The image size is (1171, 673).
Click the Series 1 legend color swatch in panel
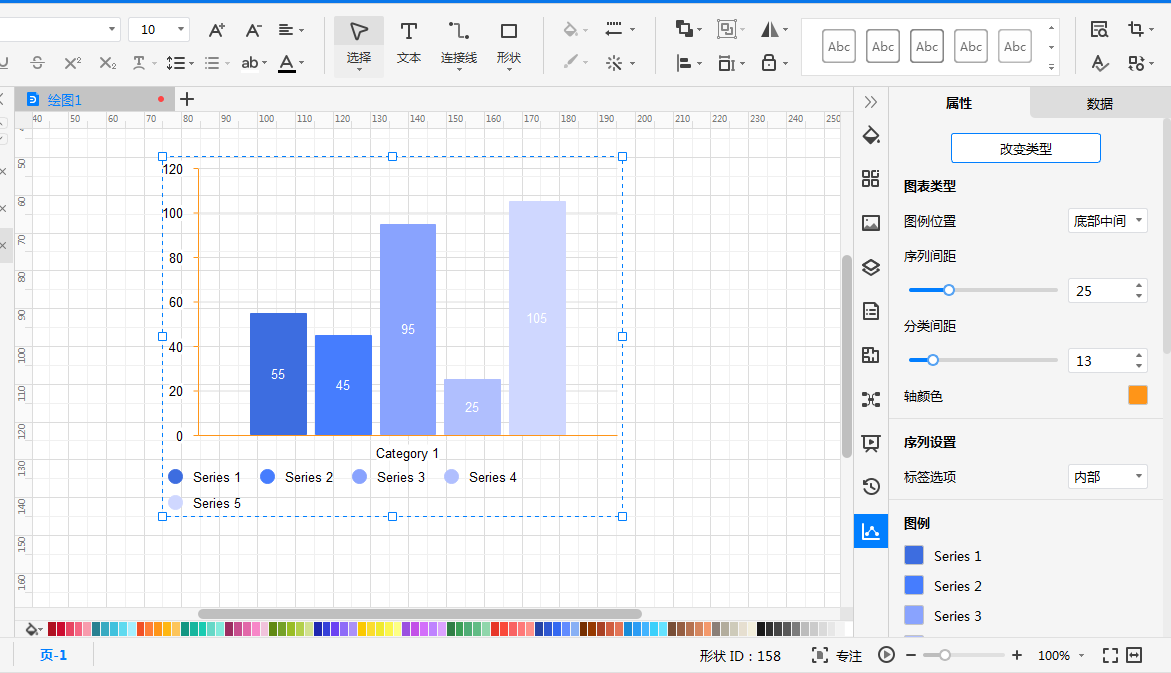tap(914, 555)
